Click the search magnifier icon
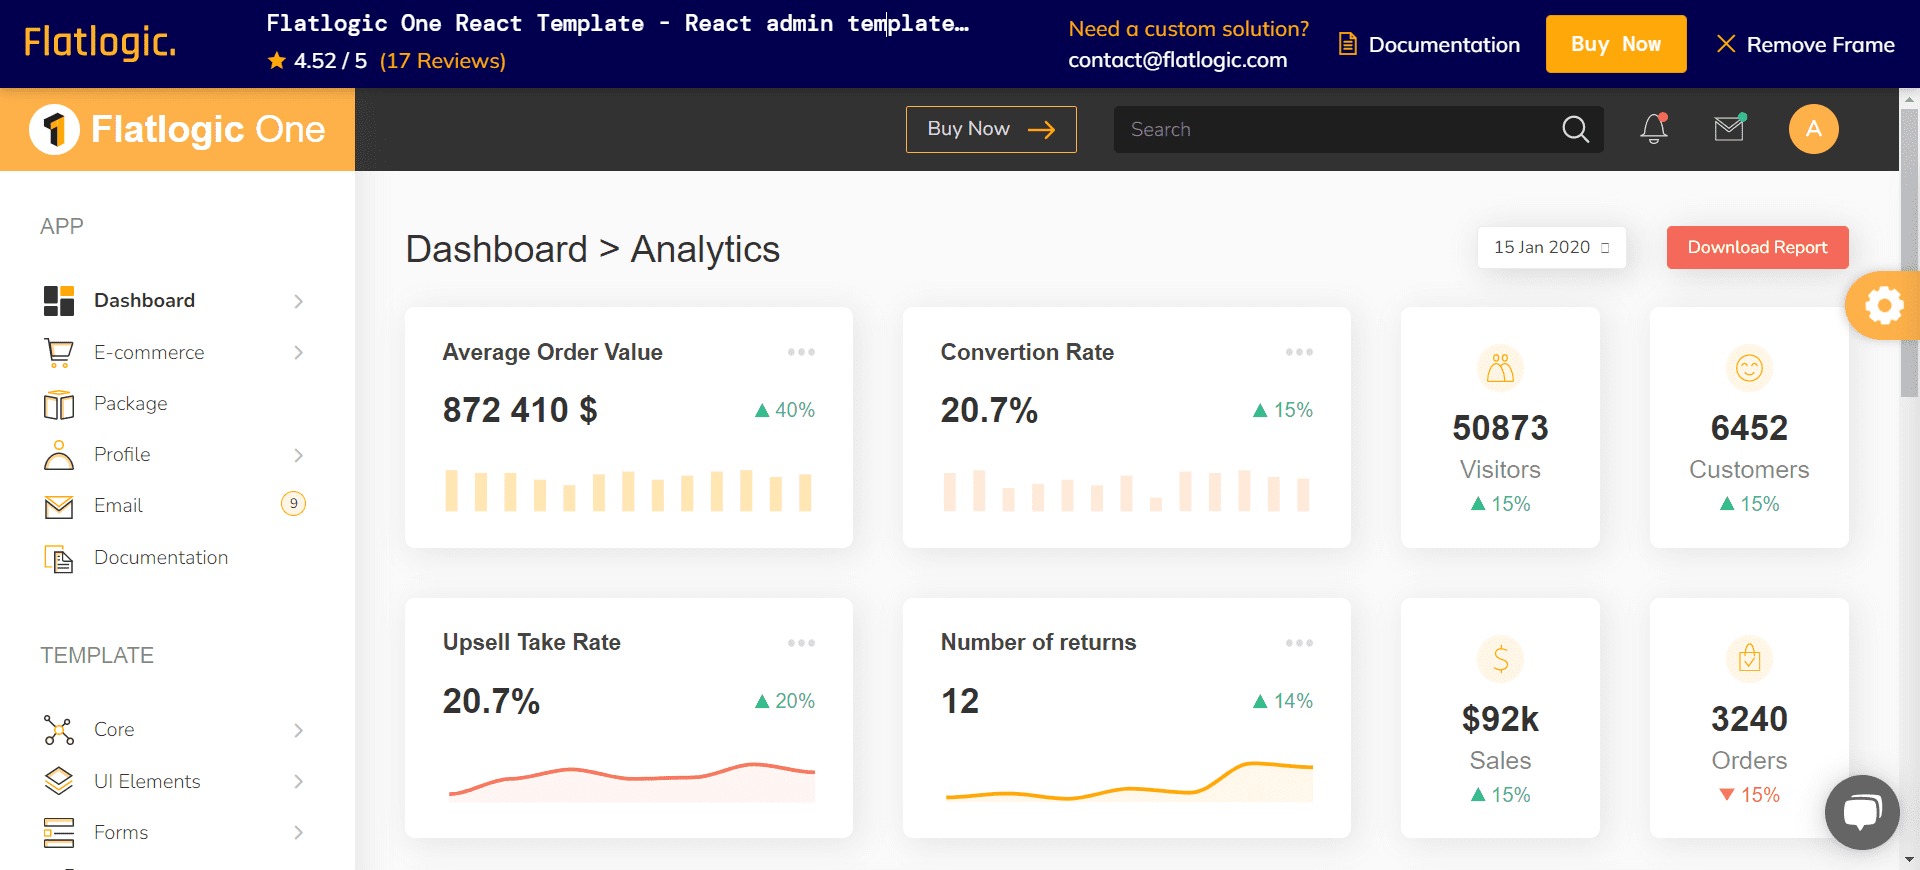The width and height of the screenshot is (1920, 870). [x=1575, y=129]
